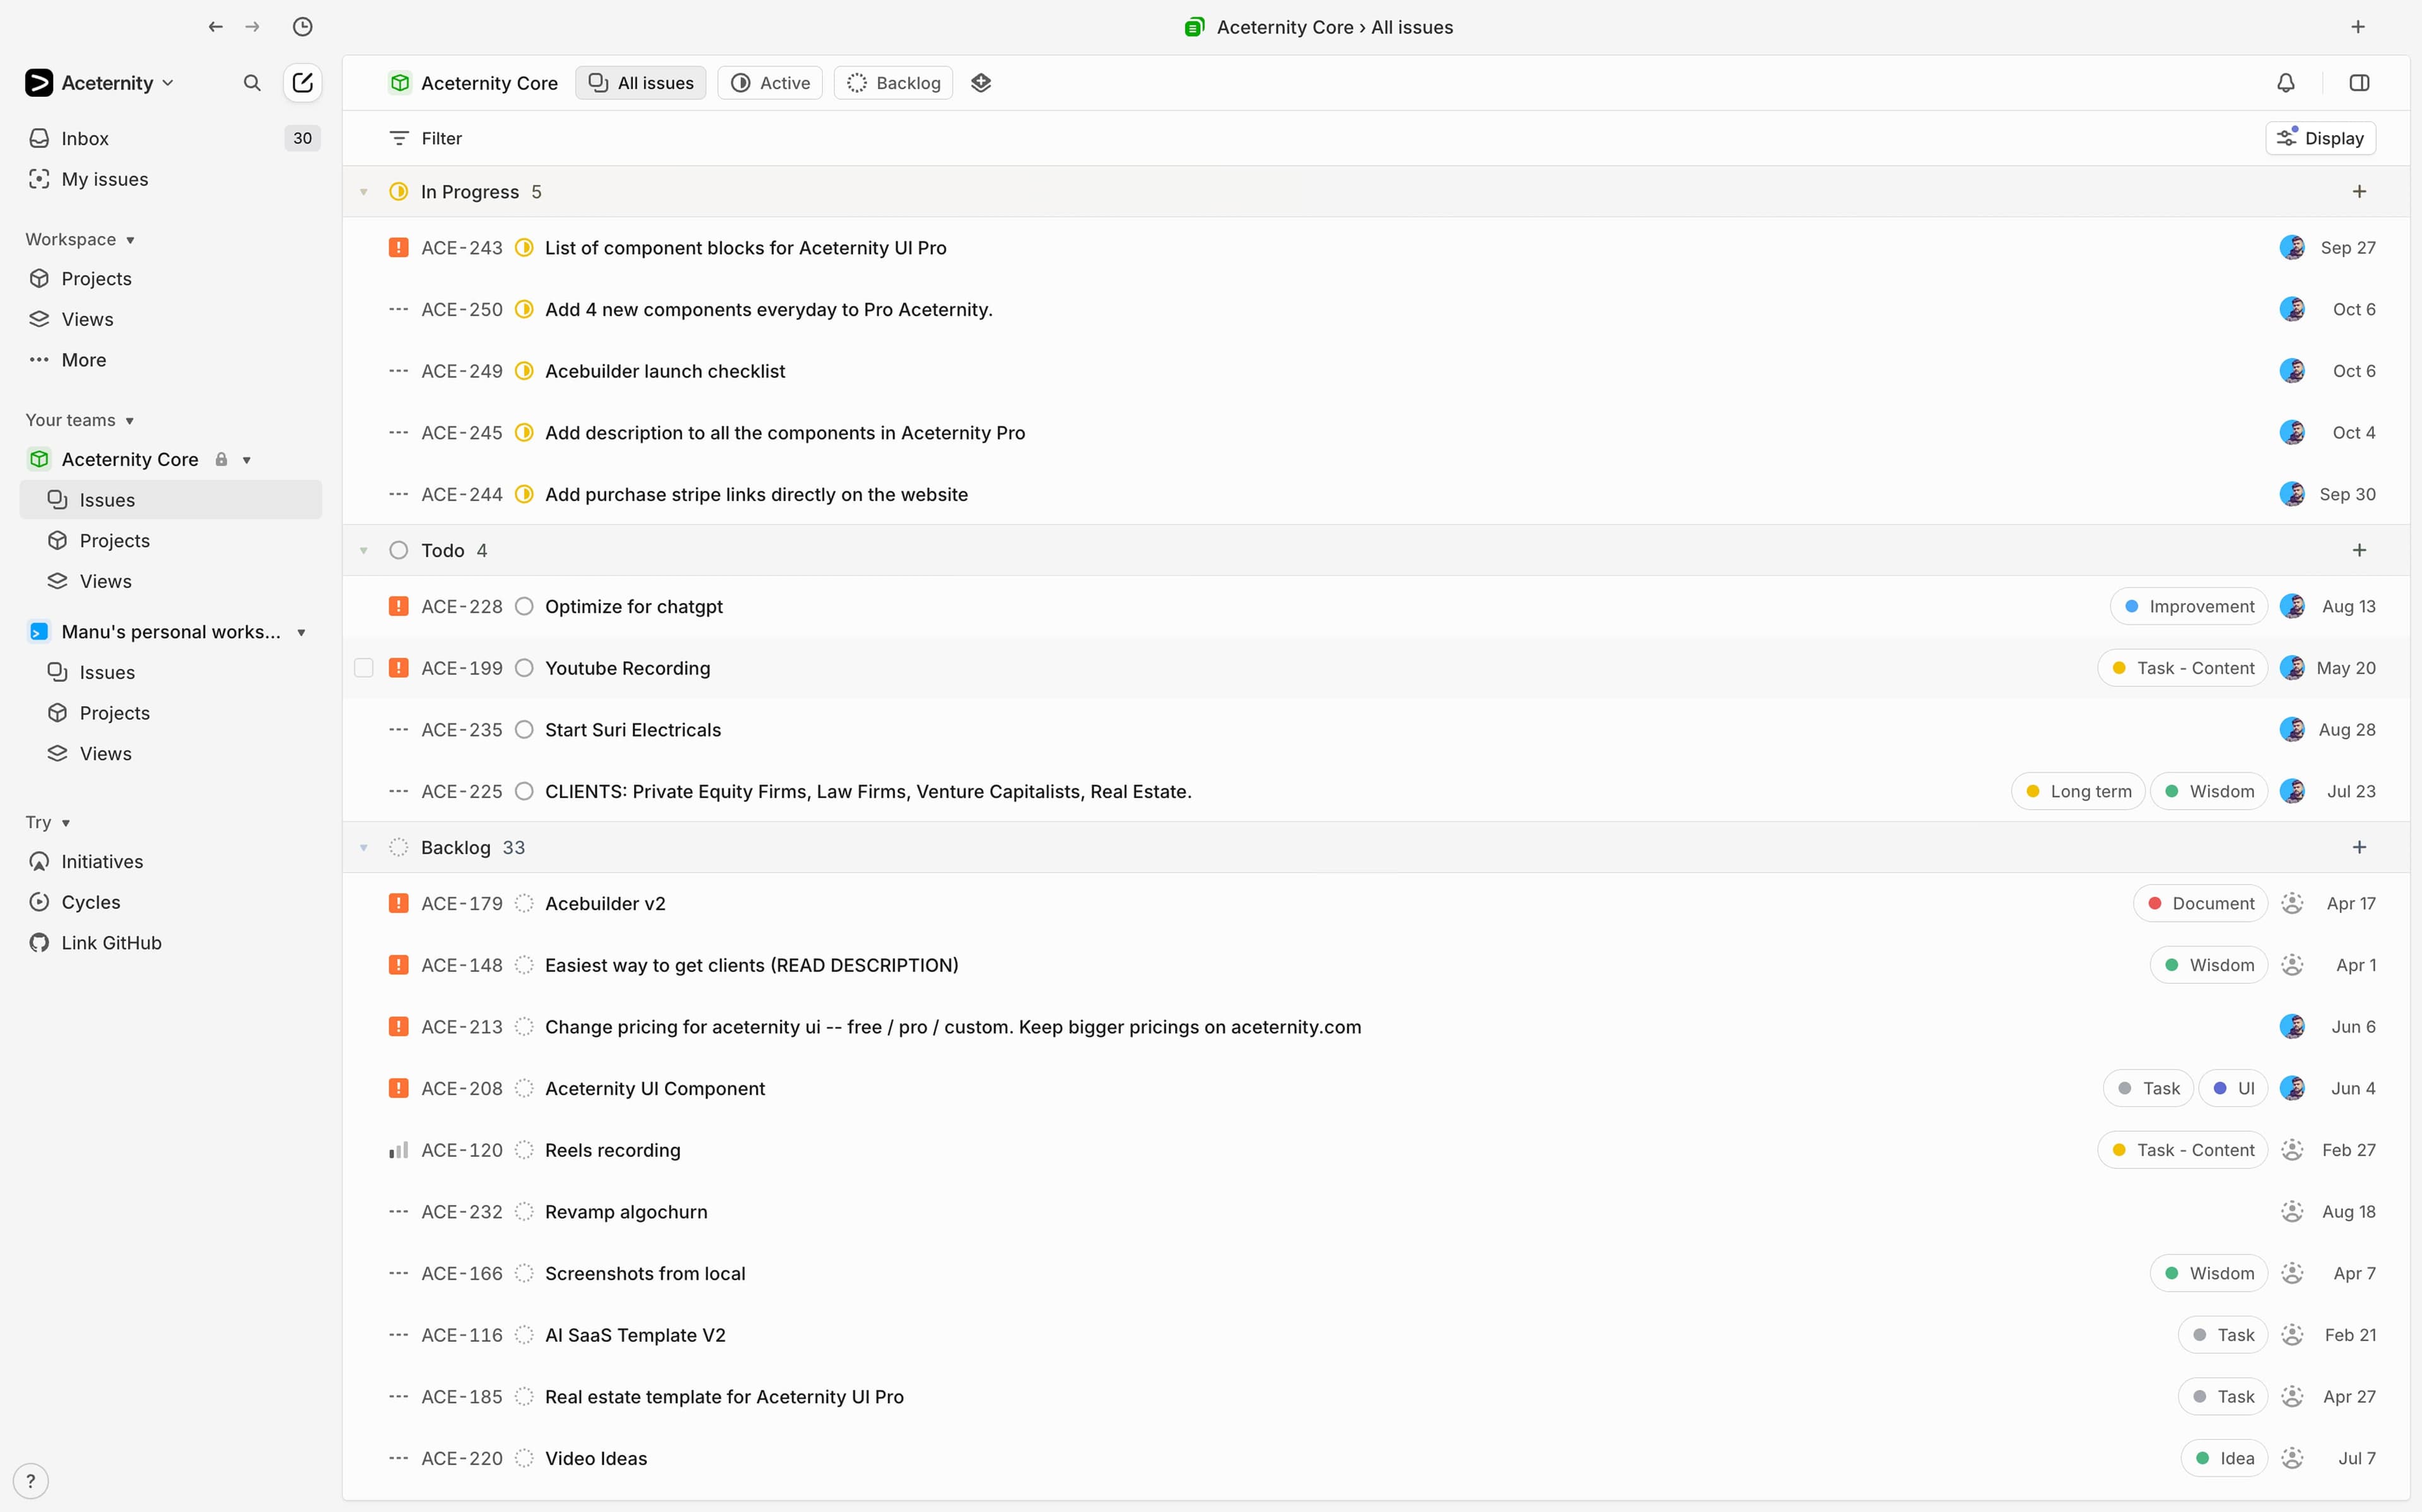Open the Display options button
This screenshot has height=1512, width=2422.
[2321, 137]
